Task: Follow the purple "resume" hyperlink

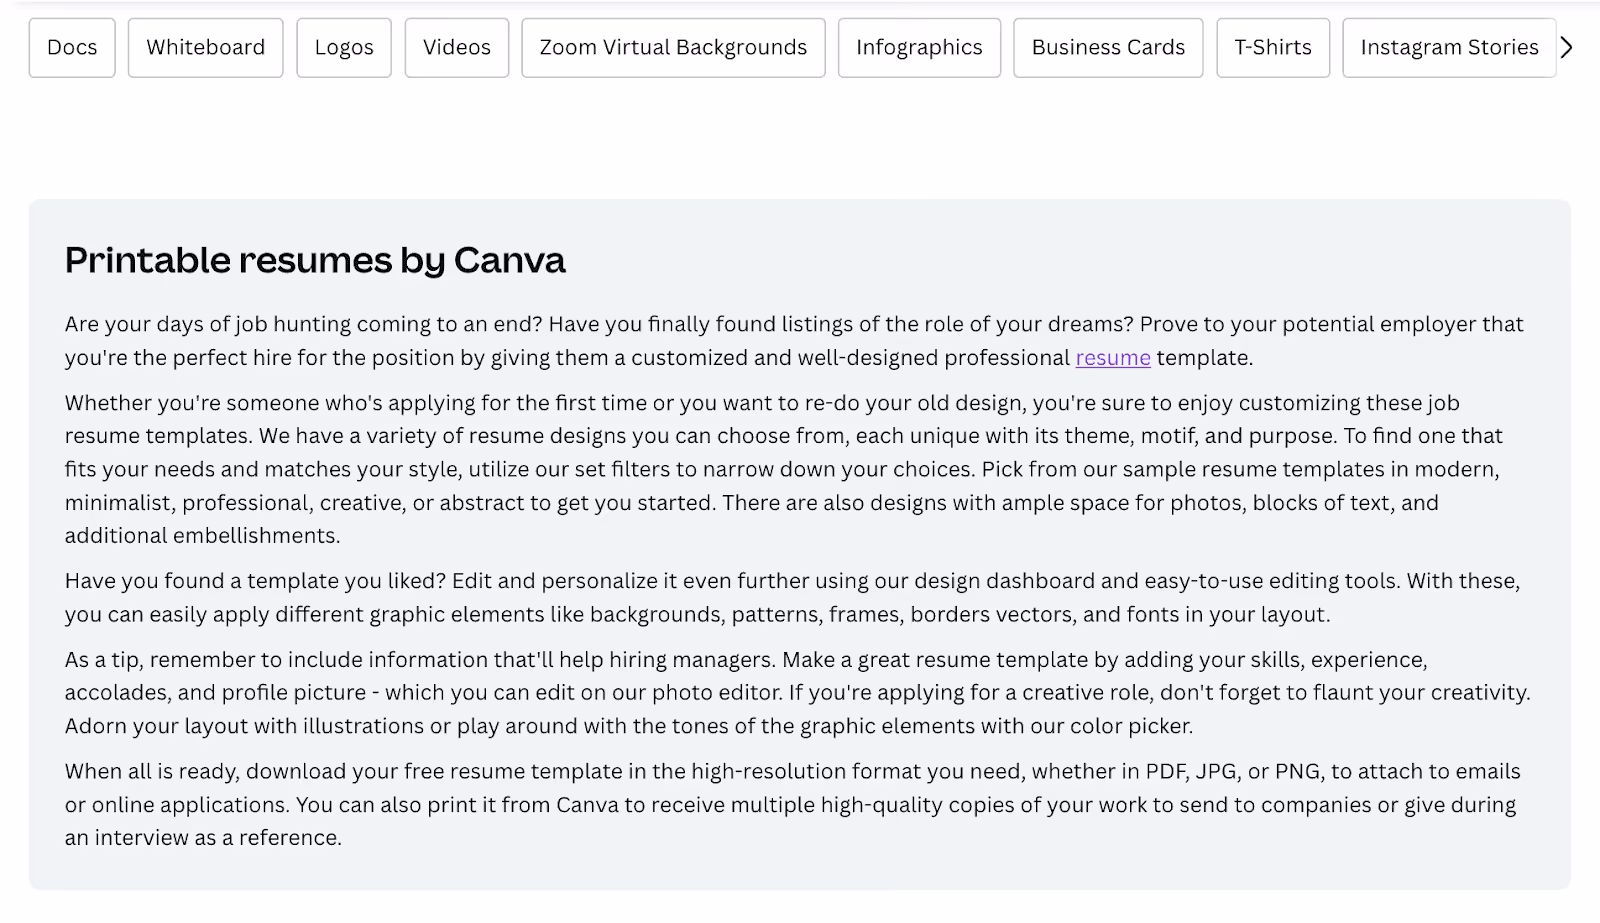Action: tap(1113, 358)
